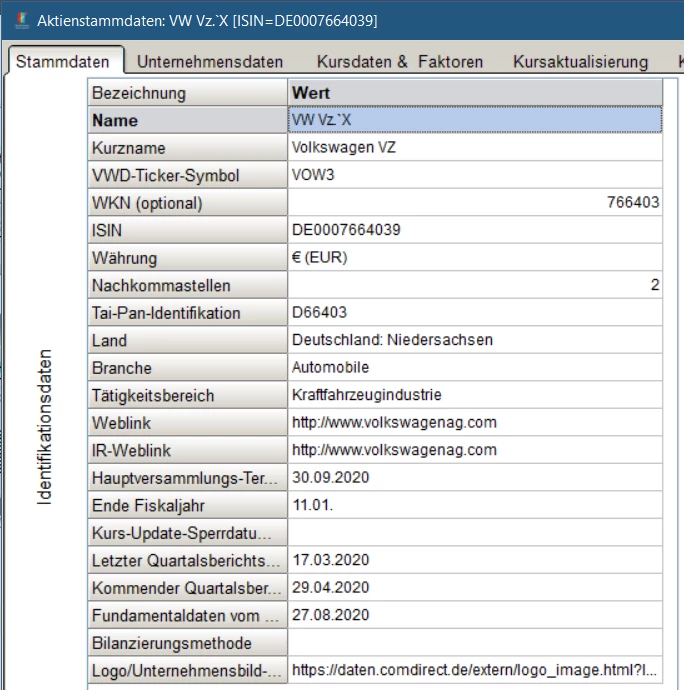Click the Logo/Unternehmensbild row label

coord(188,670)
